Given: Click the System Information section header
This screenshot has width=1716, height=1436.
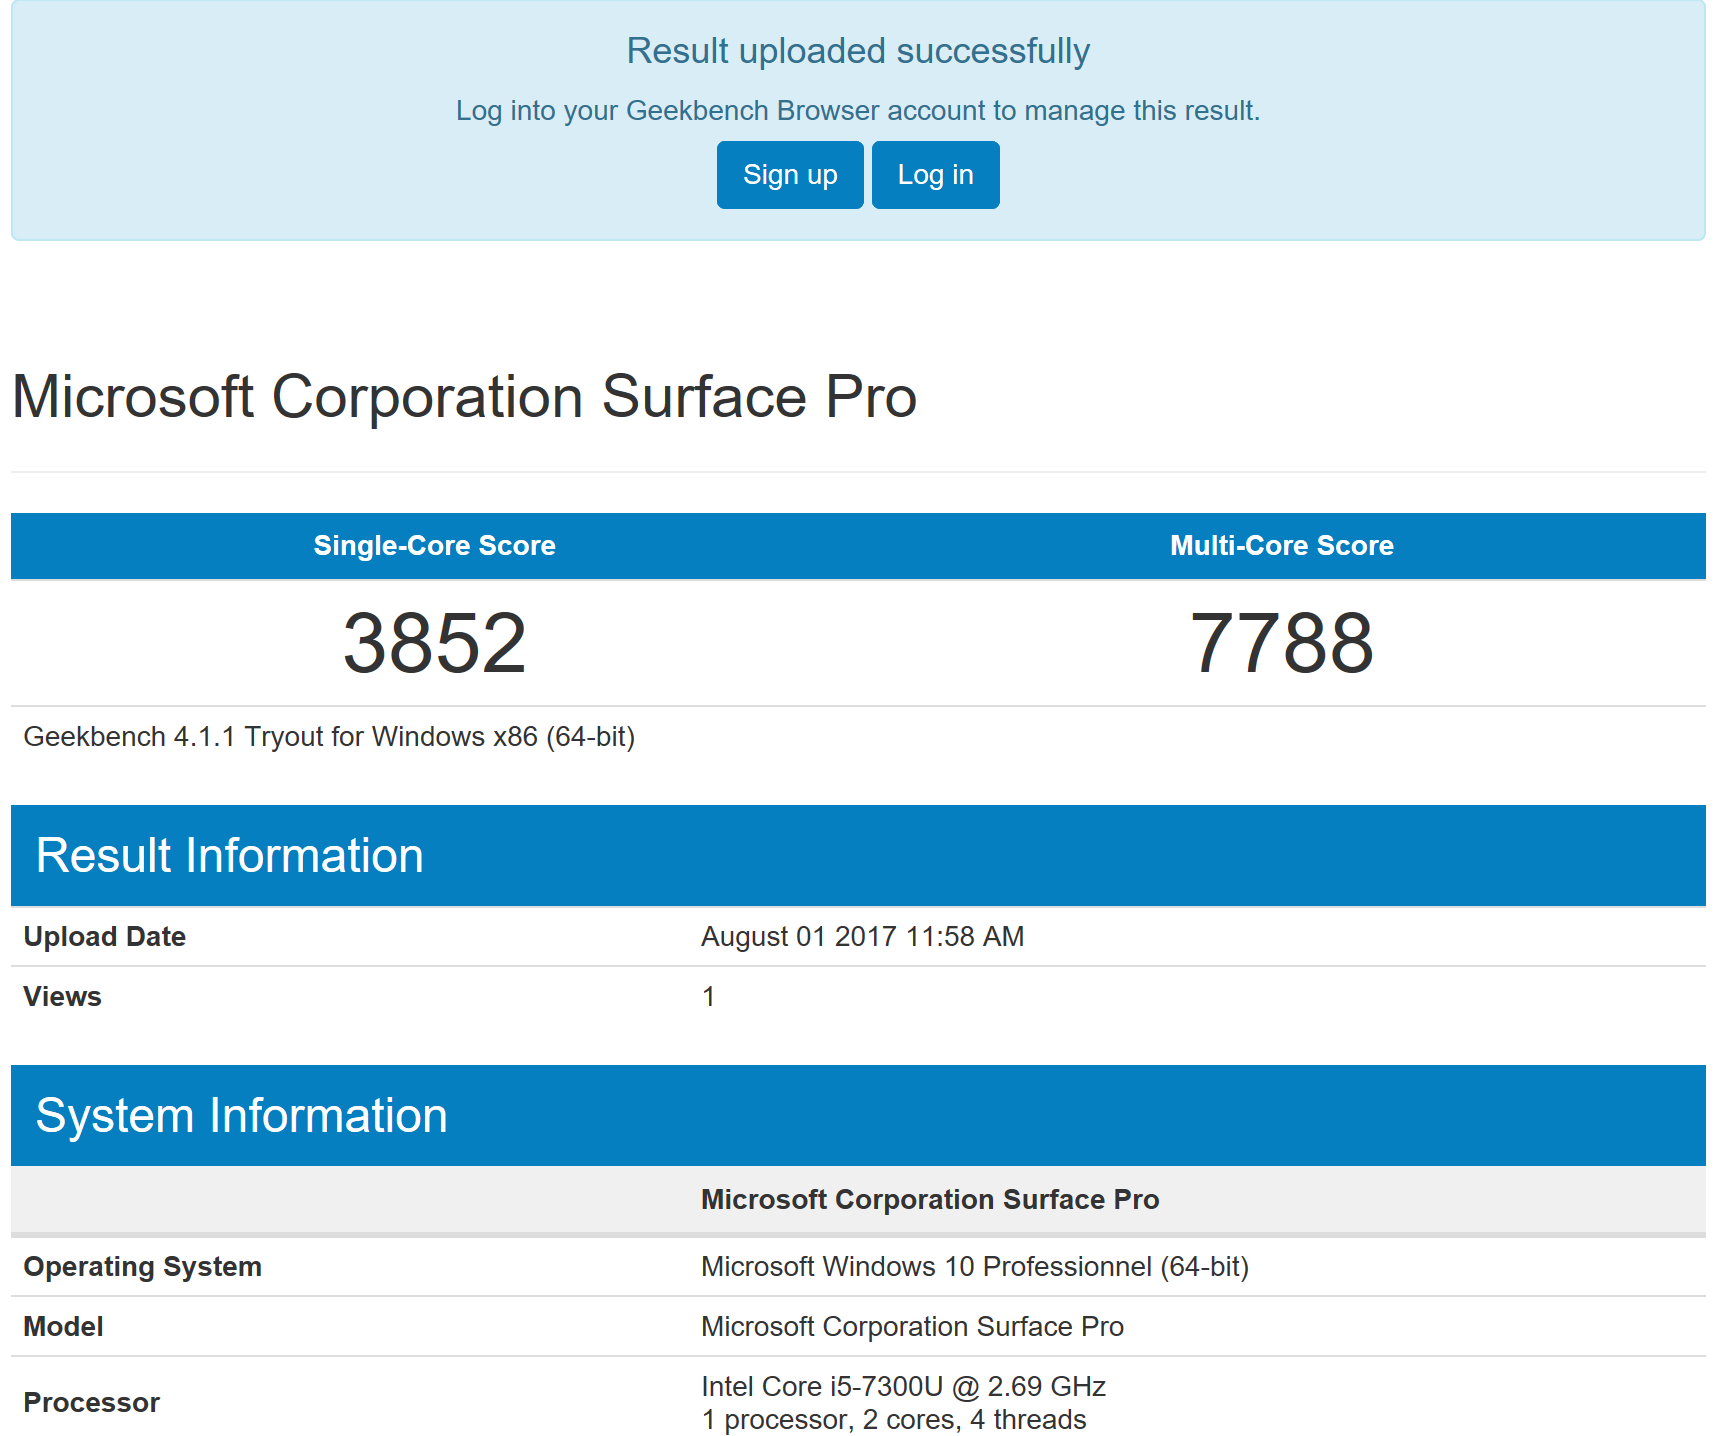Looking at the screenshot, I should click(x=858, y=1116).
